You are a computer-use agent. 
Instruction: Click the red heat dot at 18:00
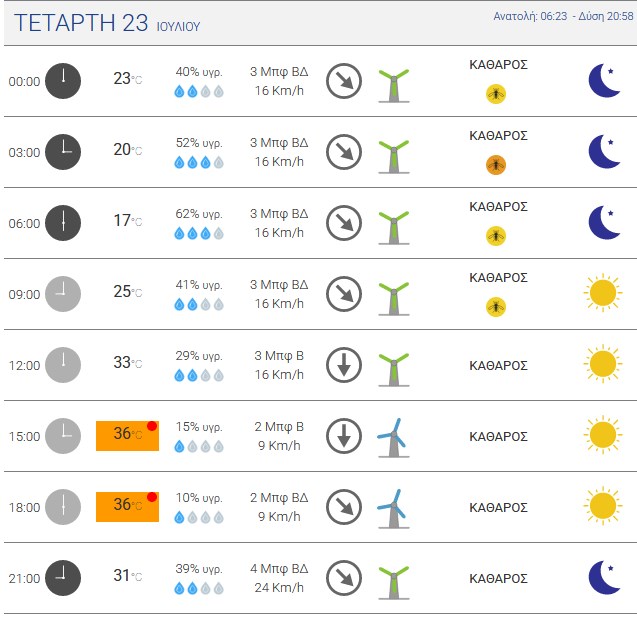(x=152, y=497)
